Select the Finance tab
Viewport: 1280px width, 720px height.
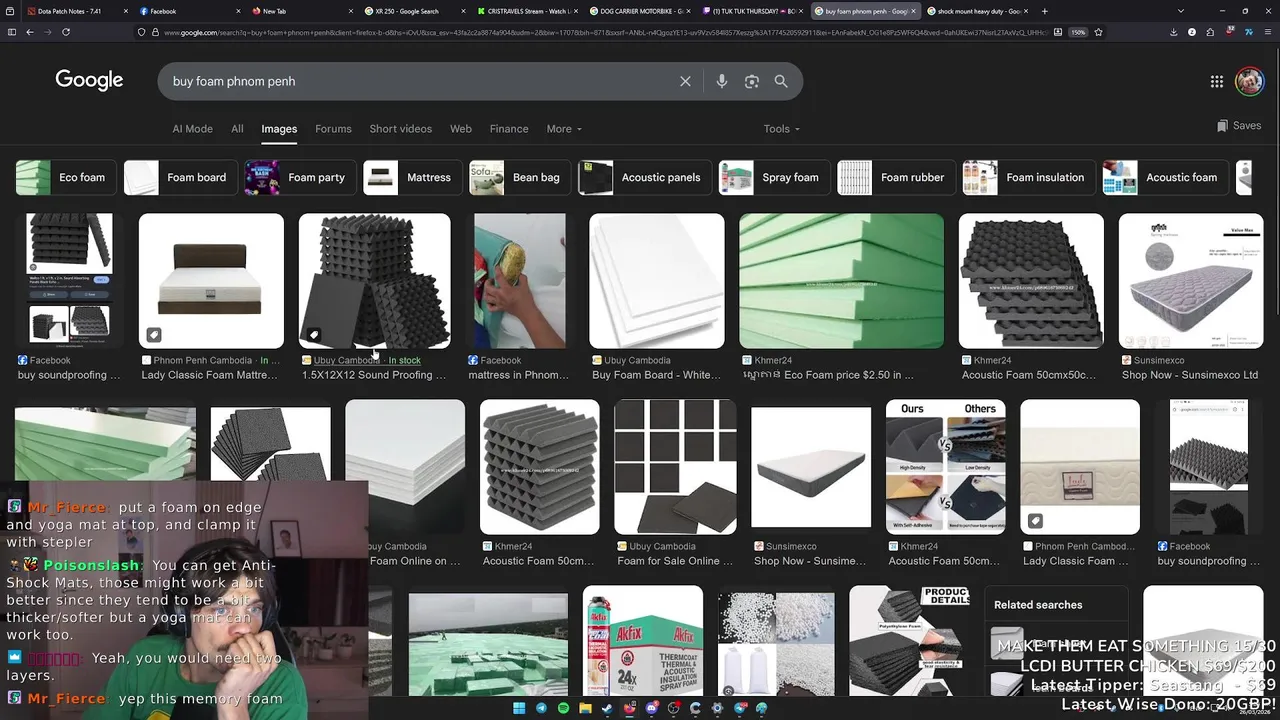pos(509,129)
